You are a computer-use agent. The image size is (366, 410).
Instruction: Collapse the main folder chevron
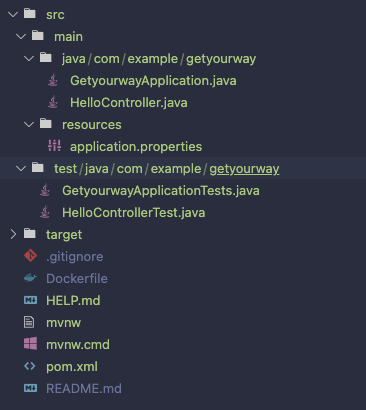pos(21,36)
